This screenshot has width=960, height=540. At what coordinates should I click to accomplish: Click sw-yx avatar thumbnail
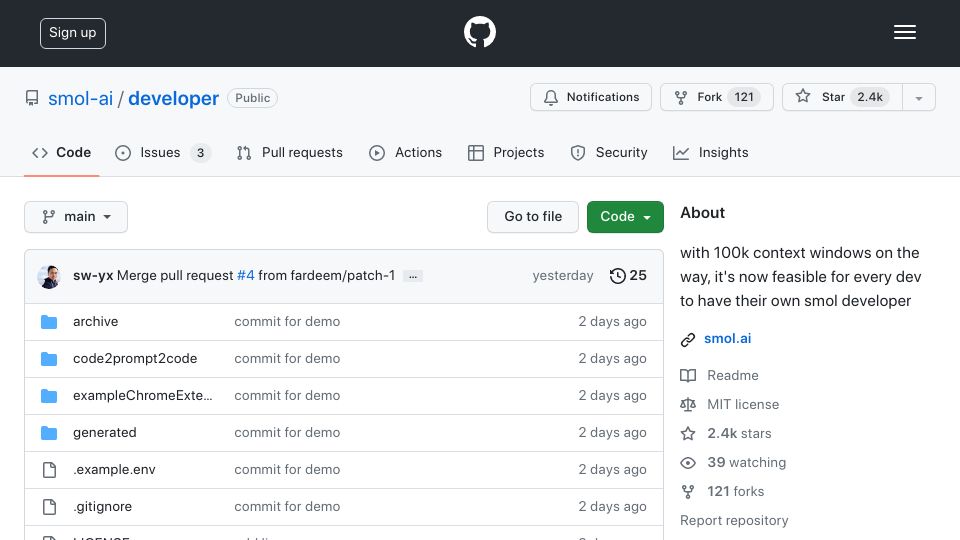pyautogui.click(x=48, y=276)
